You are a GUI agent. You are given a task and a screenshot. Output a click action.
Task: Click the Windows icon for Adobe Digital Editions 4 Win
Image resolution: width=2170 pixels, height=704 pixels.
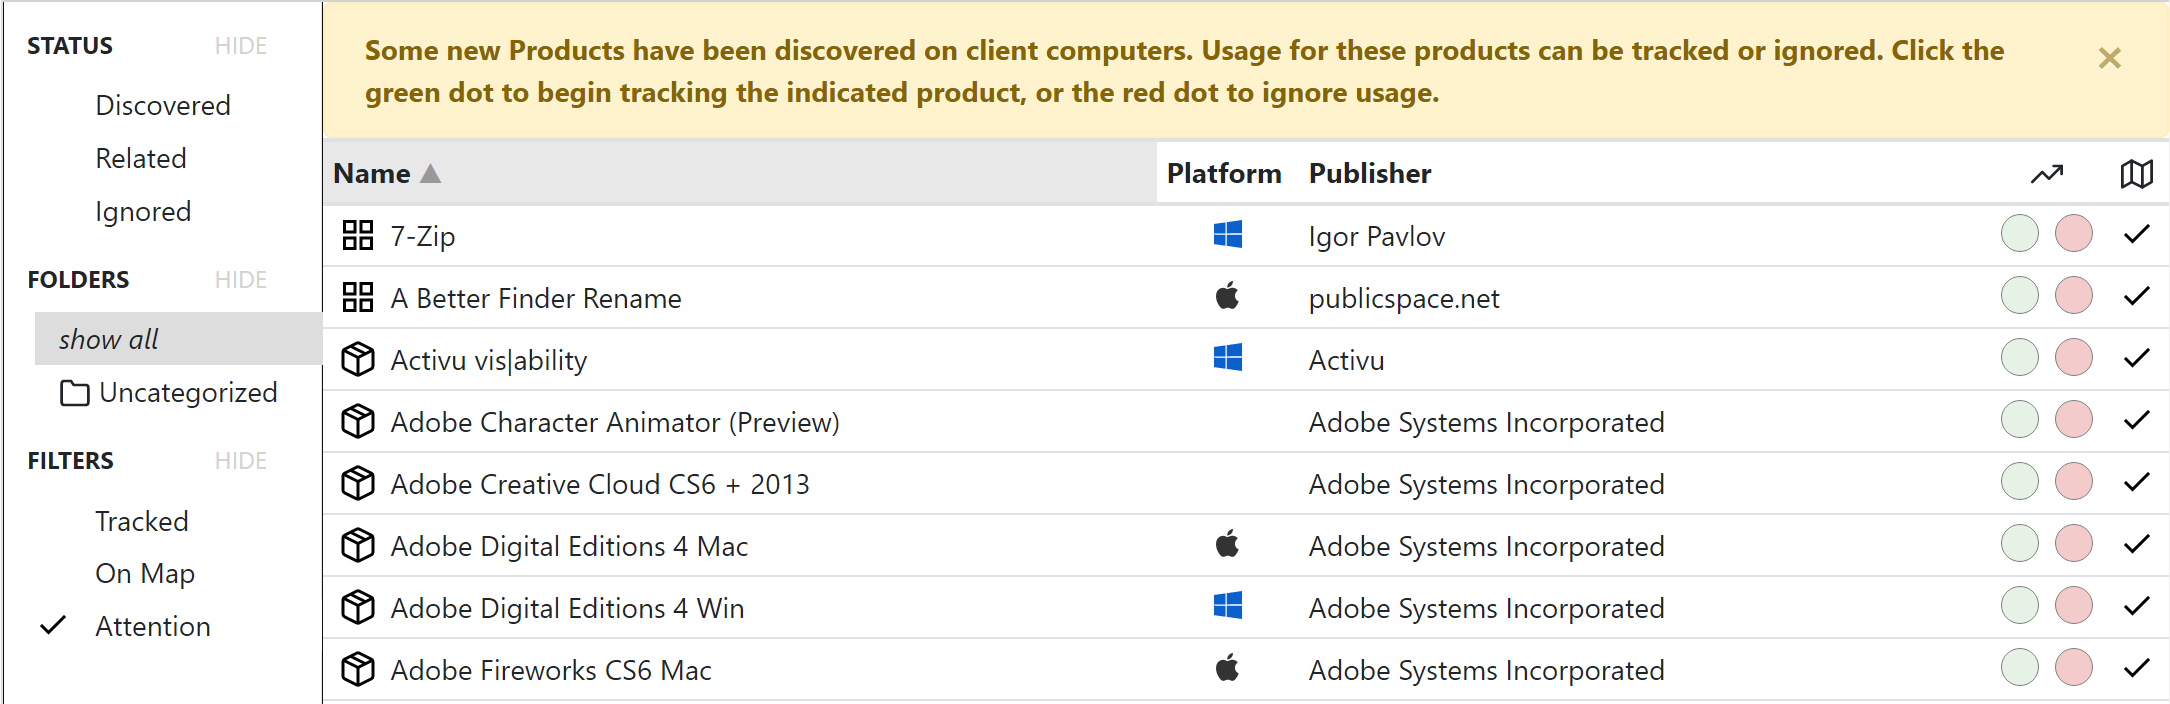click(x=1227, y=606)
